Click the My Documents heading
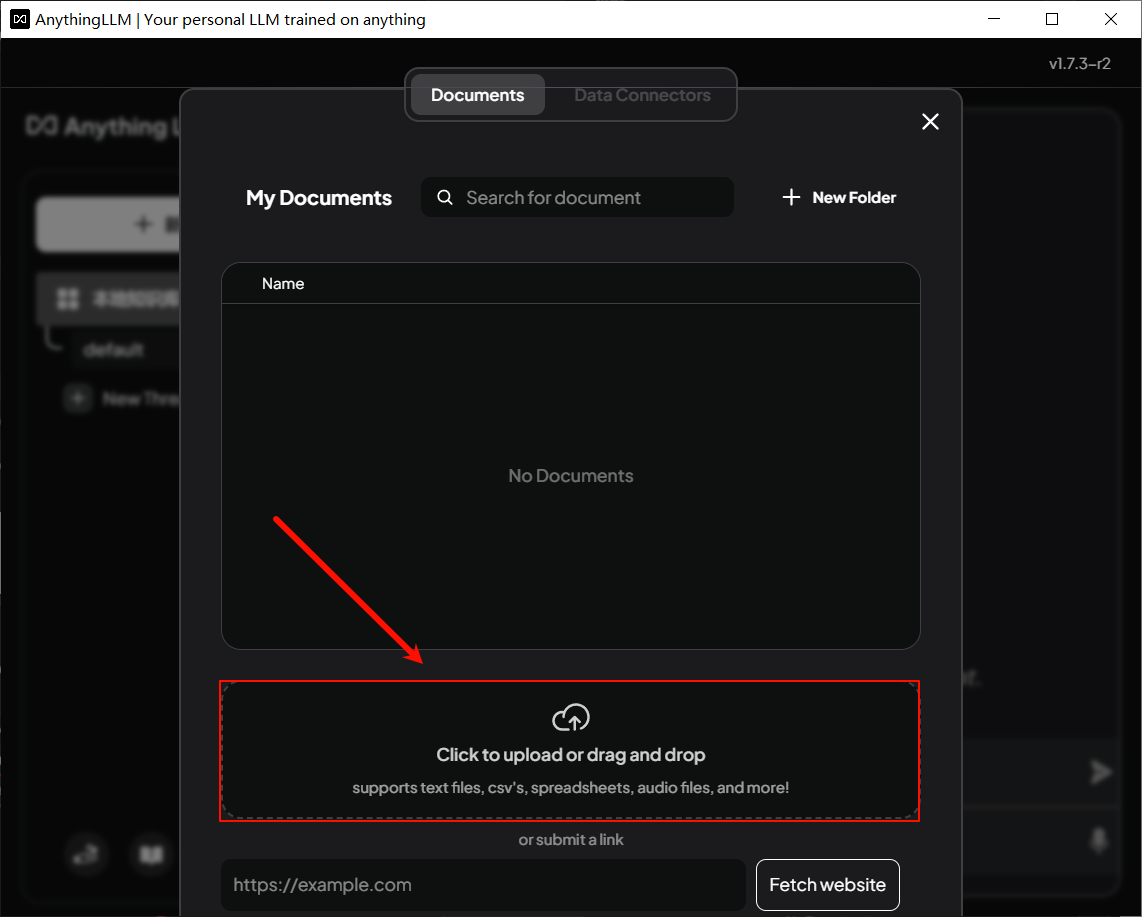1142x917 pixels. click(x=319, y=198)
